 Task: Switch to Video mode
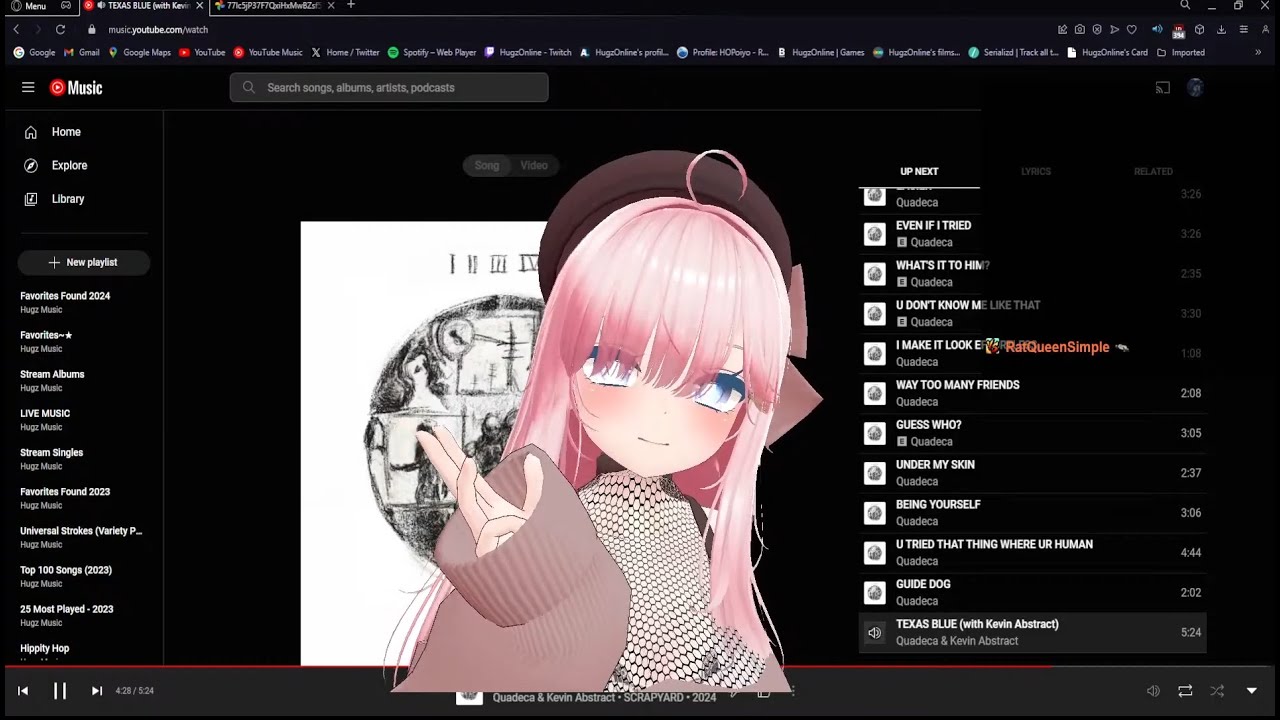pyautogui.click(x=534, y=166)
